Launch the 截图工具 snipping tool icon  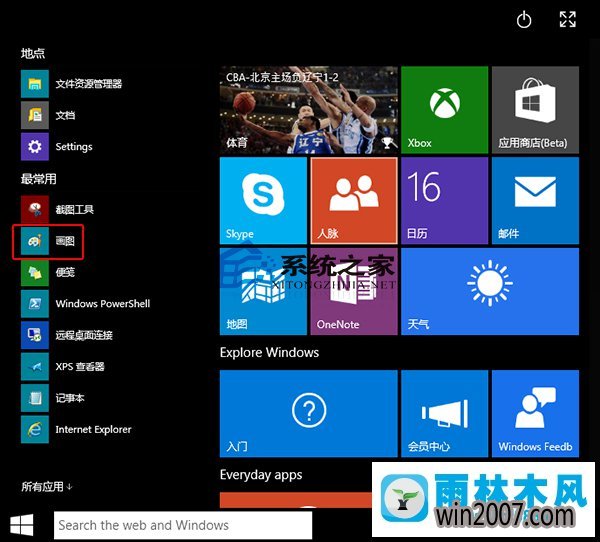[x=35, y=209]
